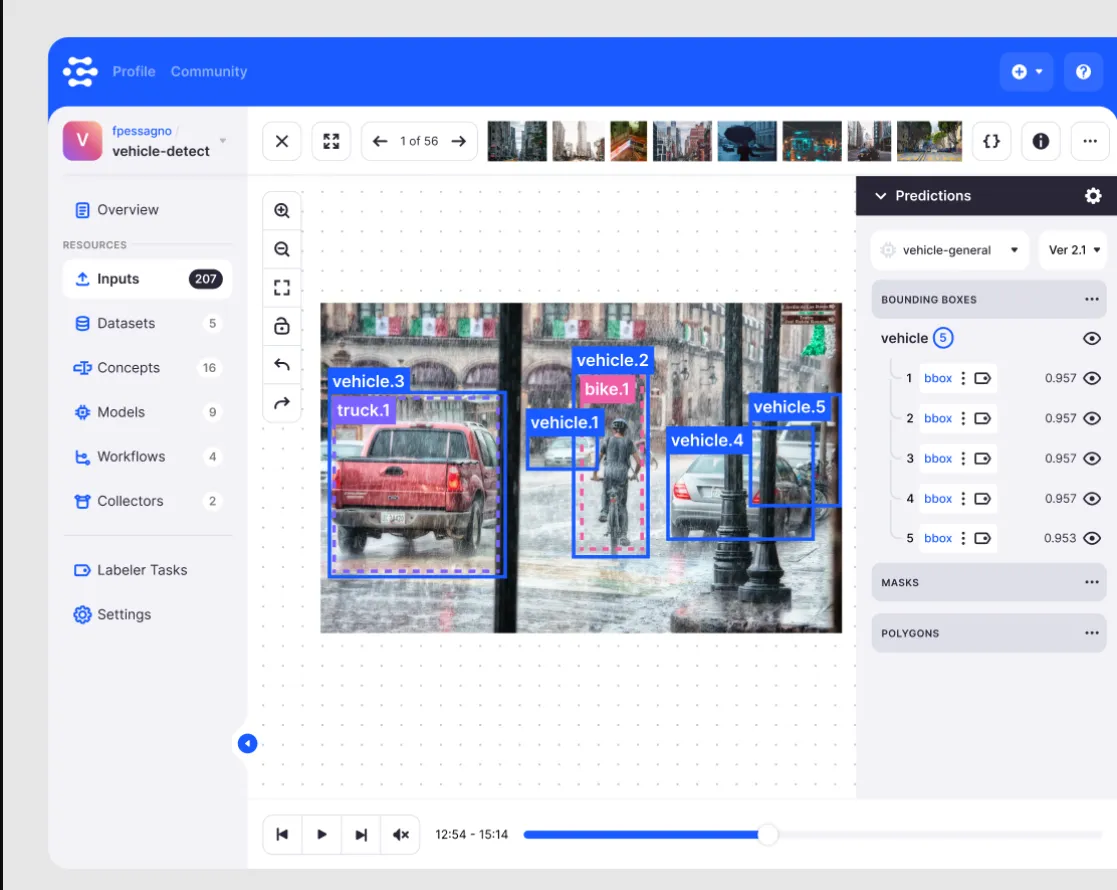Screen dimensions: 1117x890
Task: Click the zoom out magnifier icon
Action: point(281,249)
